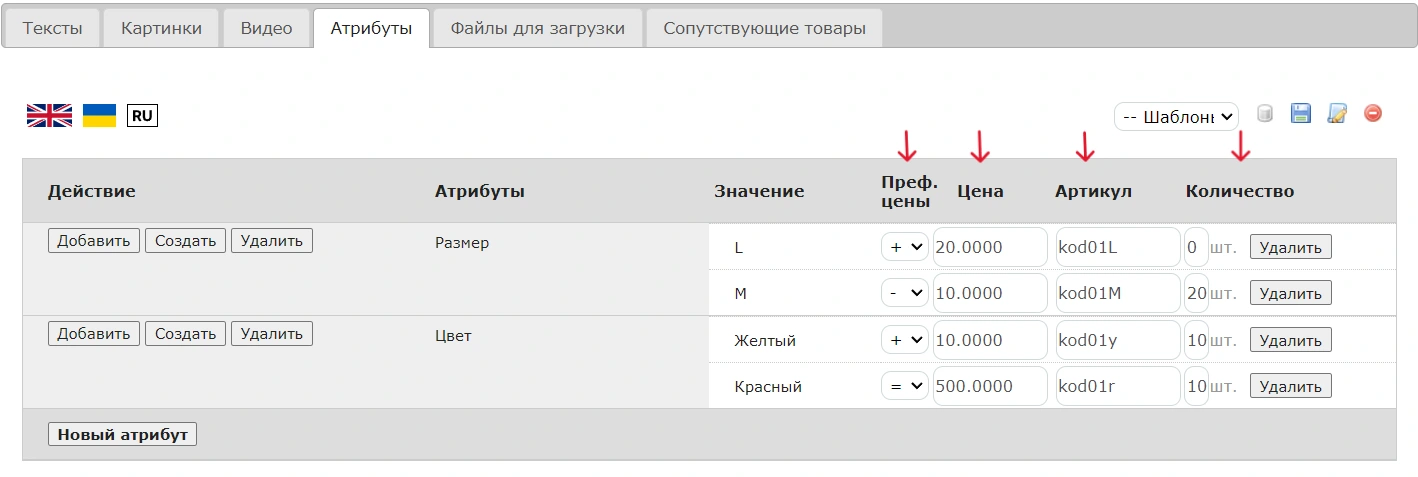
Task: Select the Ukrainian flag language
Action: (99, 115)
